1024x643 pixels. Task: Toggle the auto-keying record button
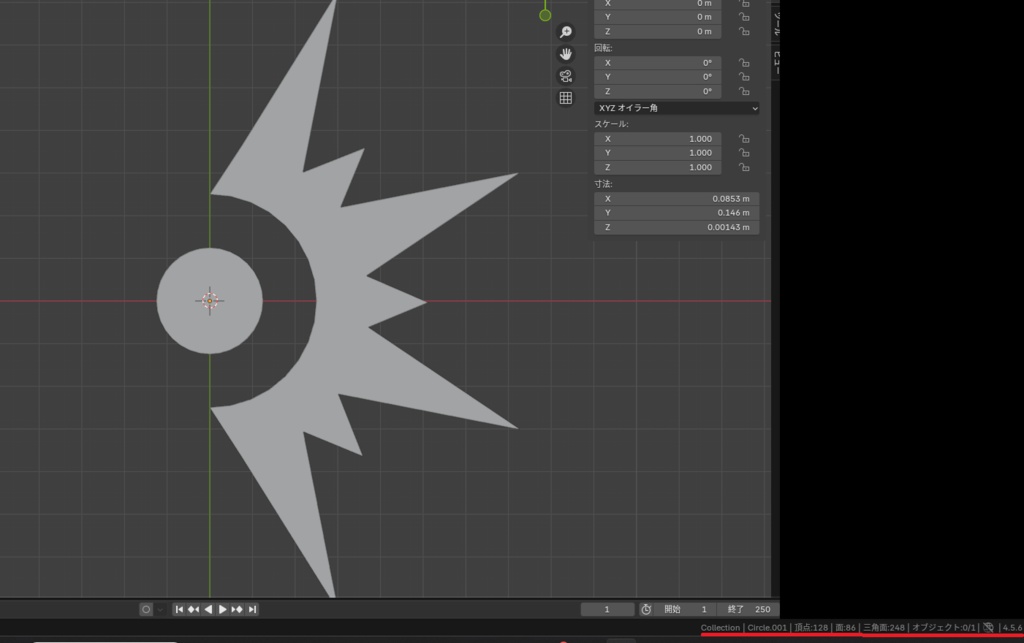[x=146, y=609]
